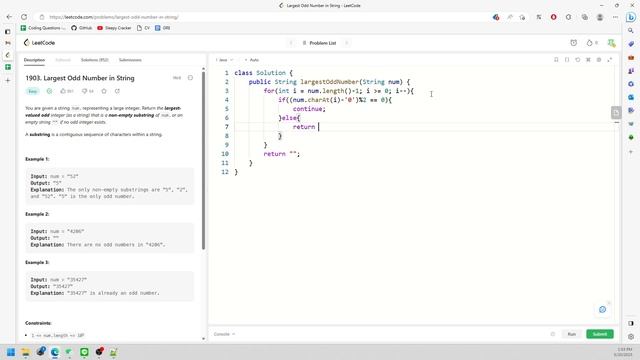Open the GitHub bookmark
640x360 pixels.
82,28
